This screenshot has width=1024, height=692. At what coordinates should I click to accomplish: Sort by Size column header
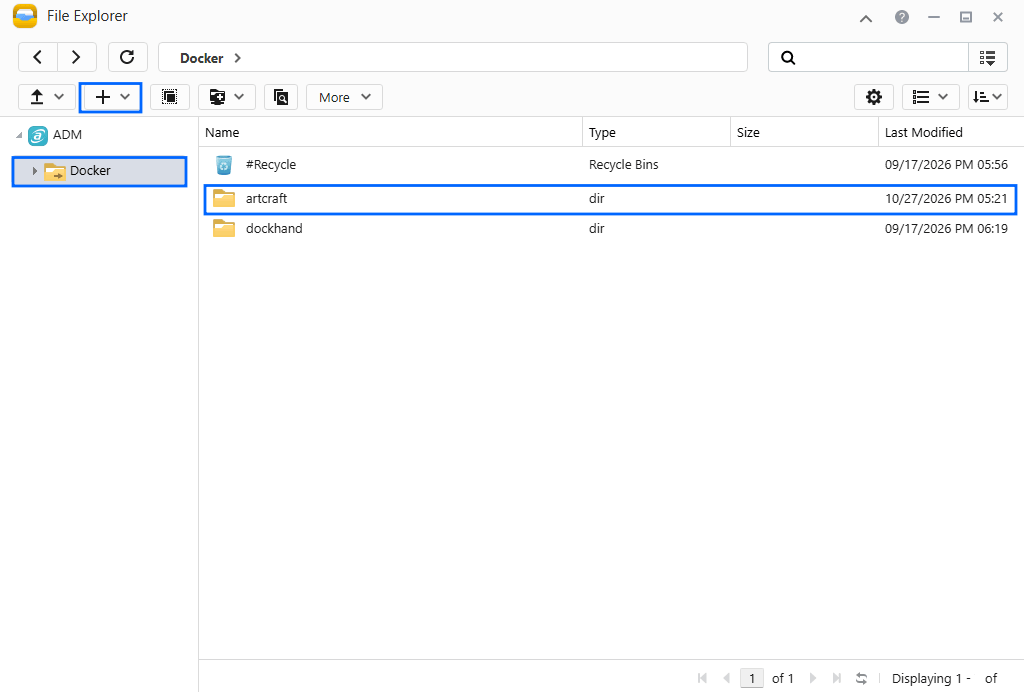[x=805, y=133]
